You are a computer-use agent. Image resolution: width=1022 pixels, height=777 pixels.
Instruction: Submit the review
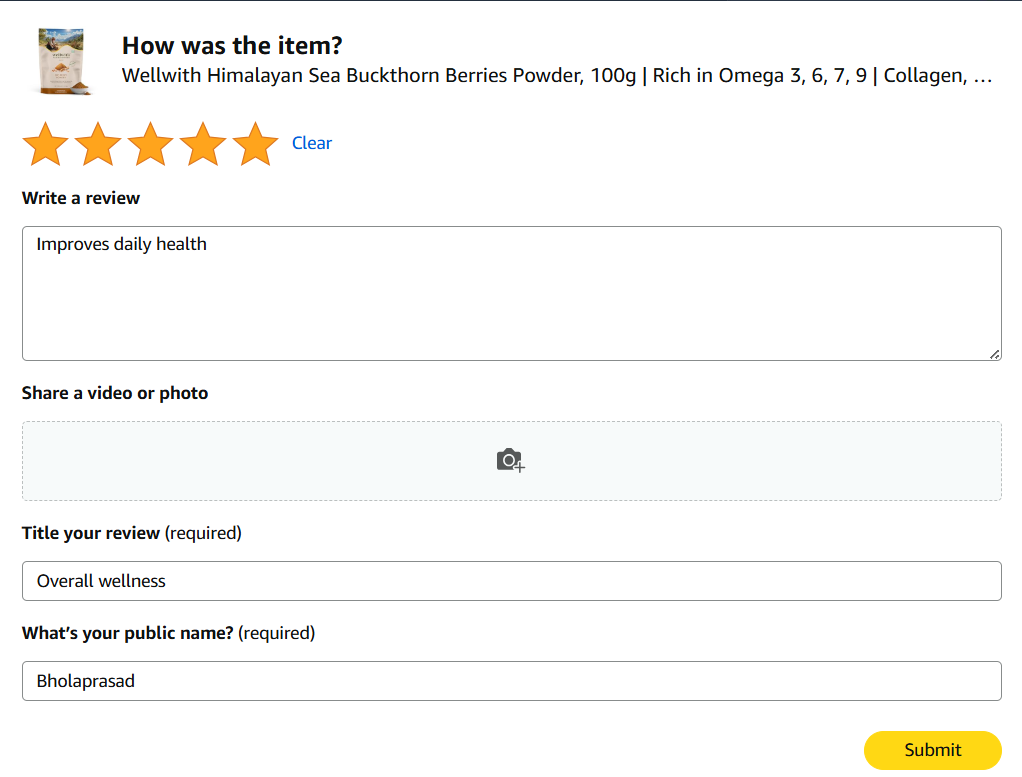932,750
